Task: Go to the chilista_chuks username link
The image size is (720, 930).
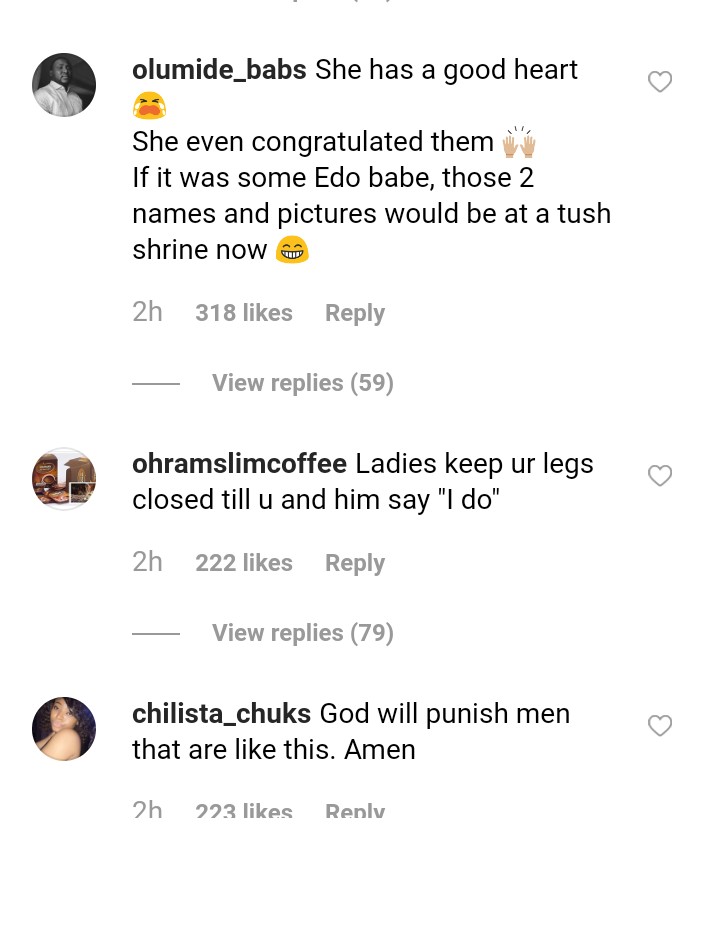Action: click(221, 714)
